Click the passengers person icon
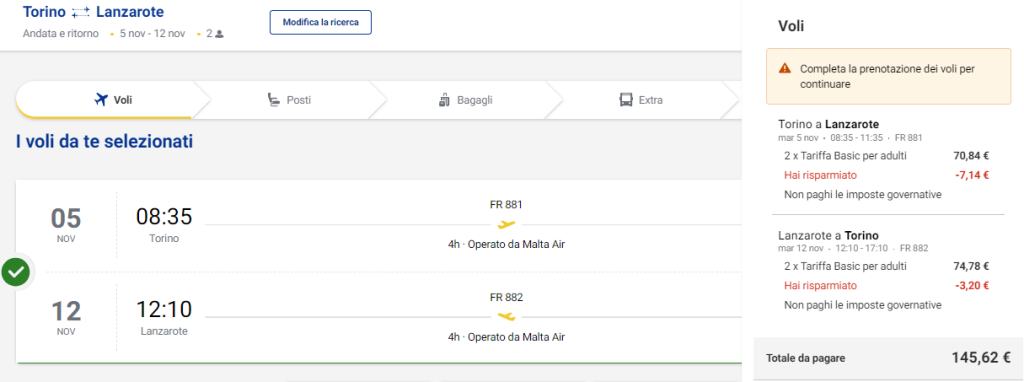This screenshot has width=1024, height=382. click(x=219, y=34)
